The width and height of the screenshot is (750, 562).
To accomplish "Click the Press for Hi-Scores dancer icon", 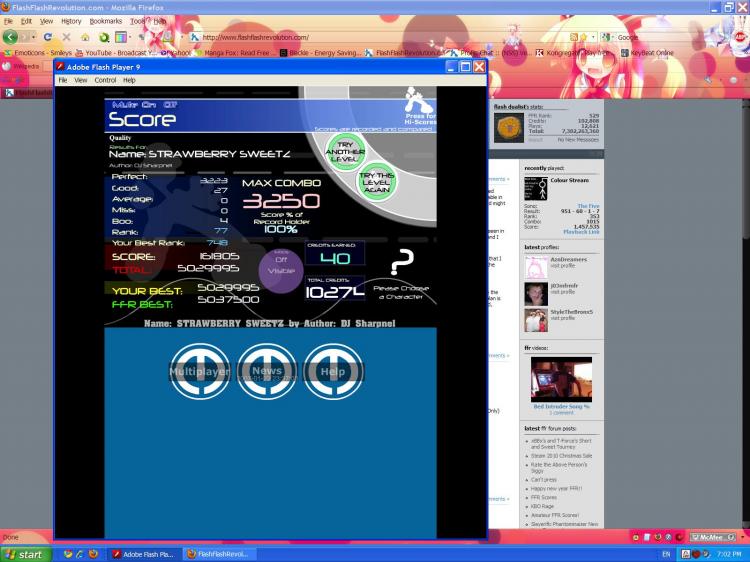I will pyautogui.click(x=420, y=105).
